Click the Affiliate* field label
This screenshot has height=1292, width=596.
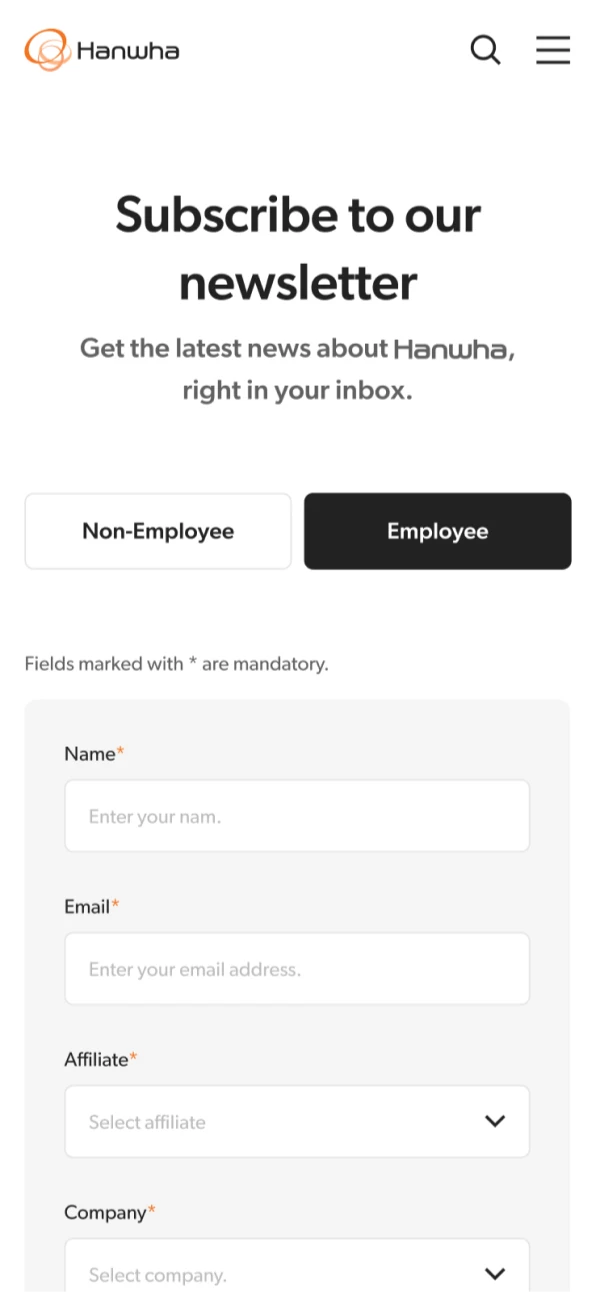coord(101,1060)
